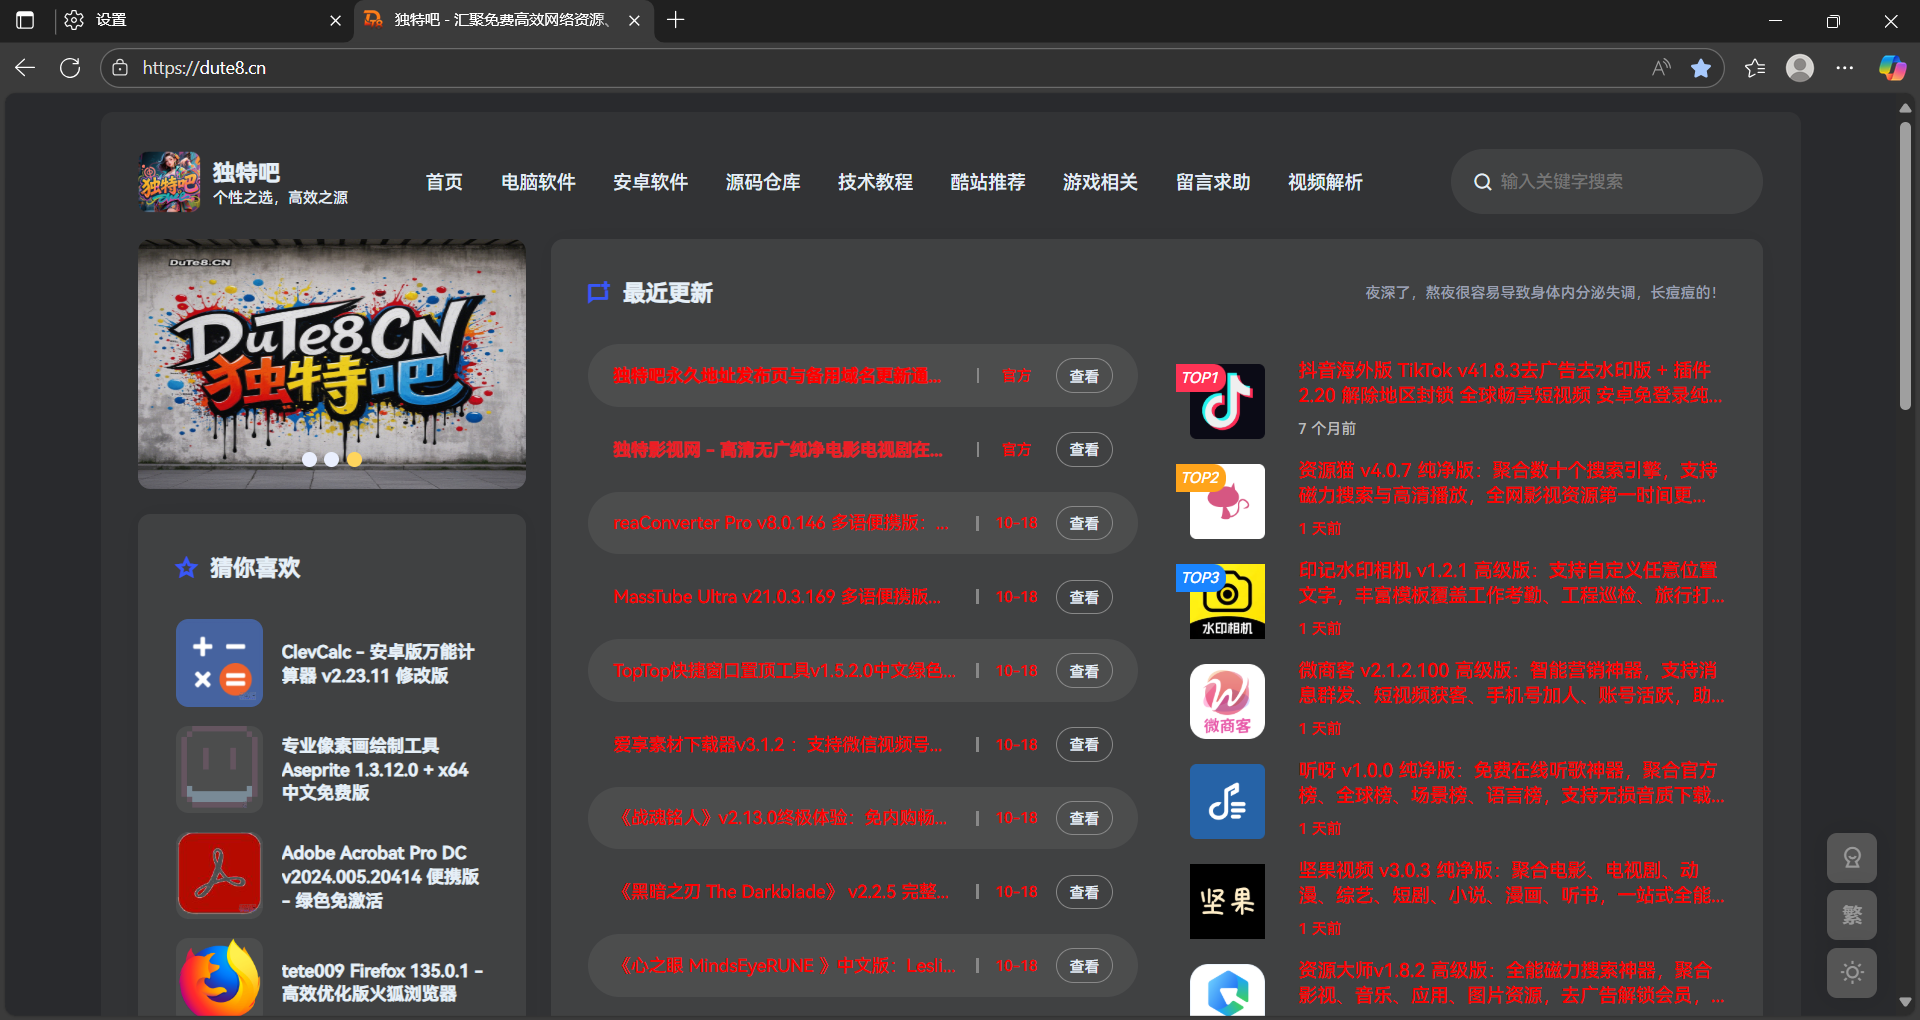
Task: Click 查看 for 爱享素材下载器
Action: pos(1084,744)
